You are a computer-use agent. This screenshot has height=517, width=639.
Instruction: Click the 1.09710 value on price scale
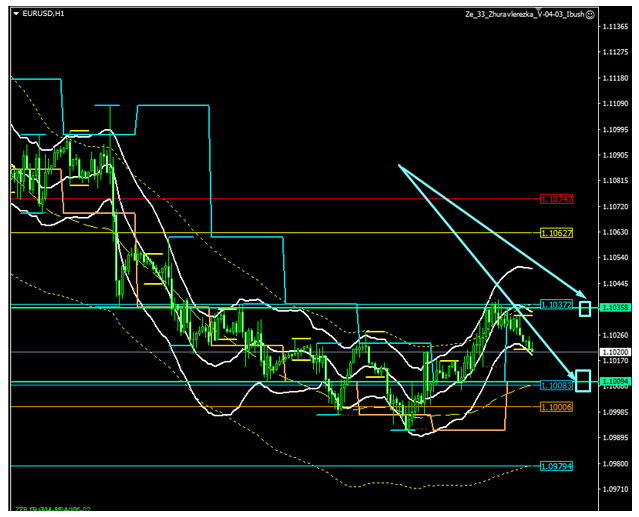pos(615,490)
